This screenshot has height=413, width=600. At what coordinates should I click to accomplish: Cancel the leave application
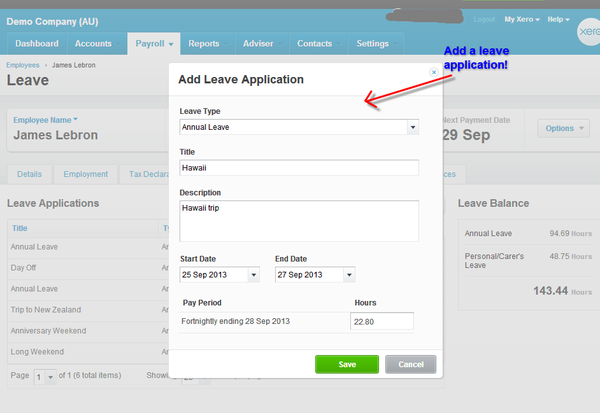coord(410,364)
